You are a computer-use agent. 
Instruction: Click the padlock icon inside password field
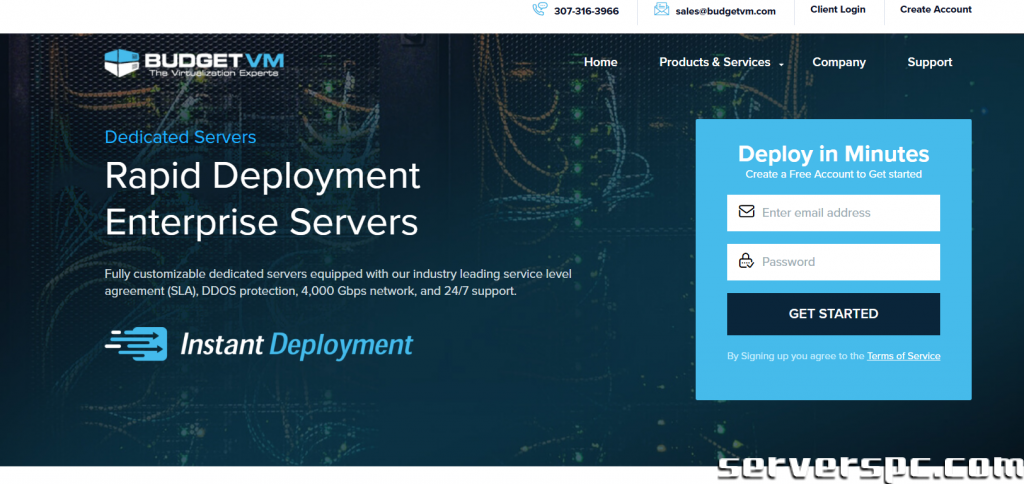click(x=746, y=262)
